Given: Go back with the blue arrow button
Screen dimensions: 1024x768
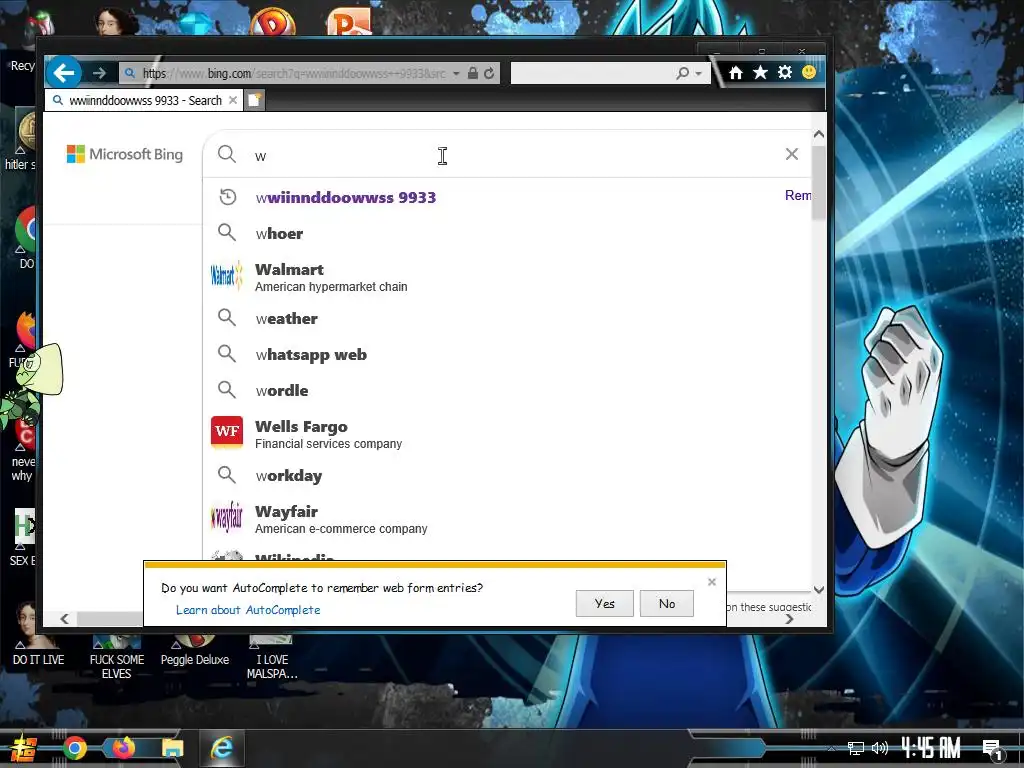Looking at the screenshot, I should click(x=64, y=72).
